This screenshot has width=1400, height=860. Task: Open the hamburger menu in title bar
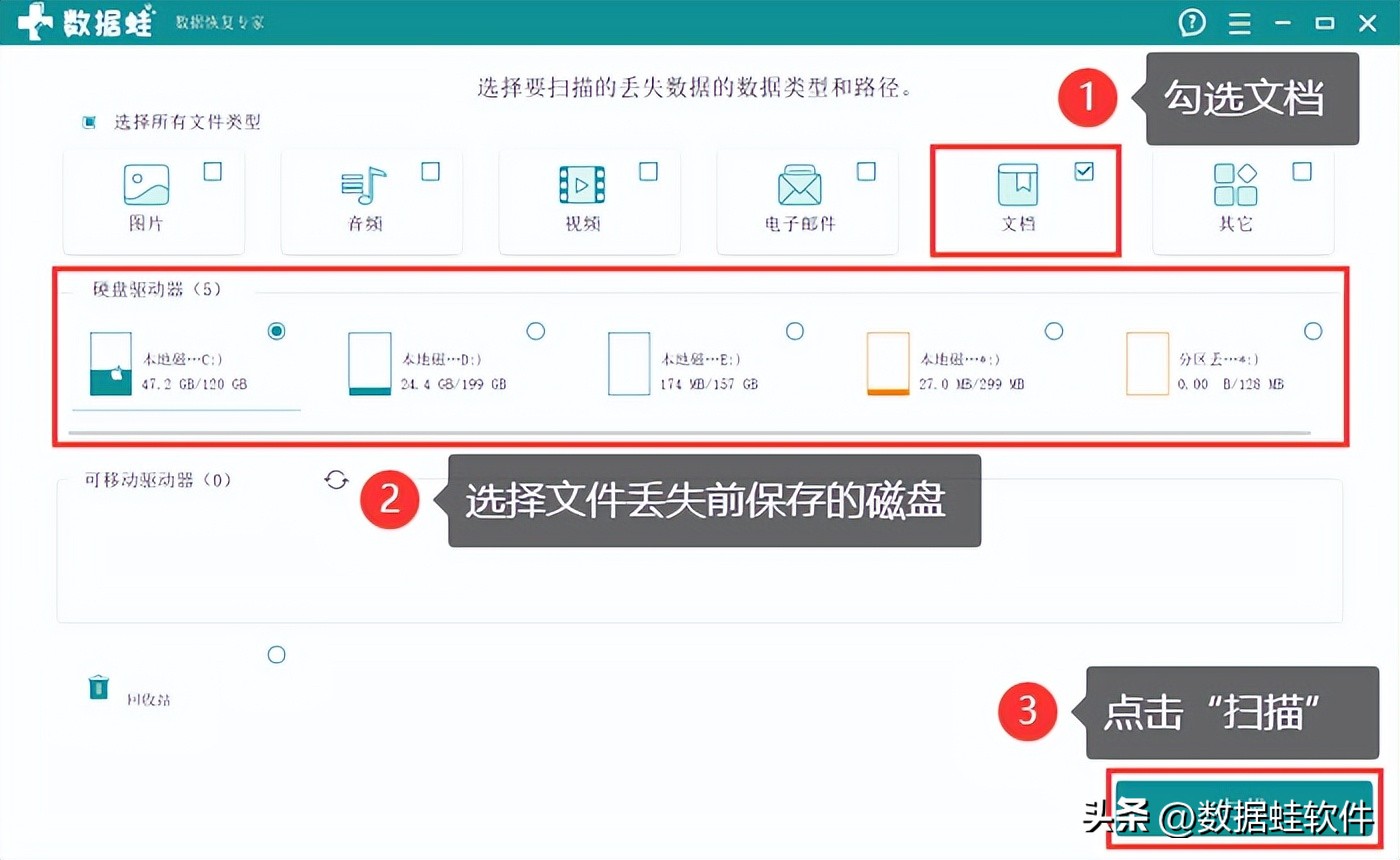[1239, 22]
